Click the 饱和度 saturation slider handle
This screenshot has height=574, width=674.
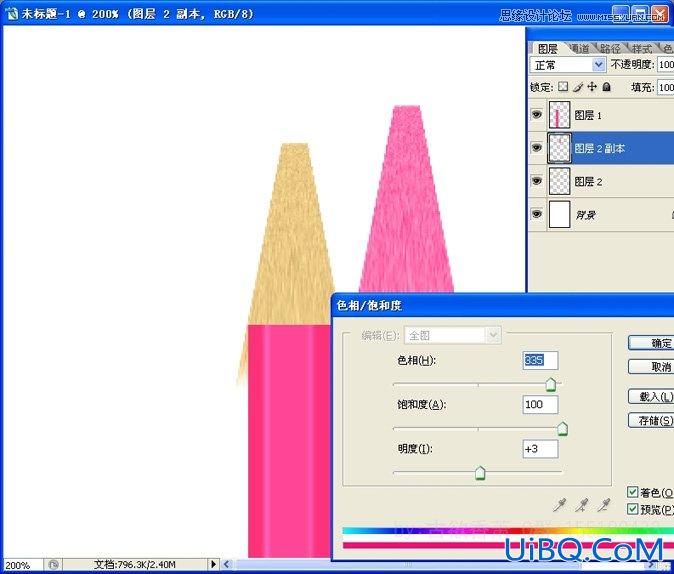pyautogui.click(x=562, y=429)
